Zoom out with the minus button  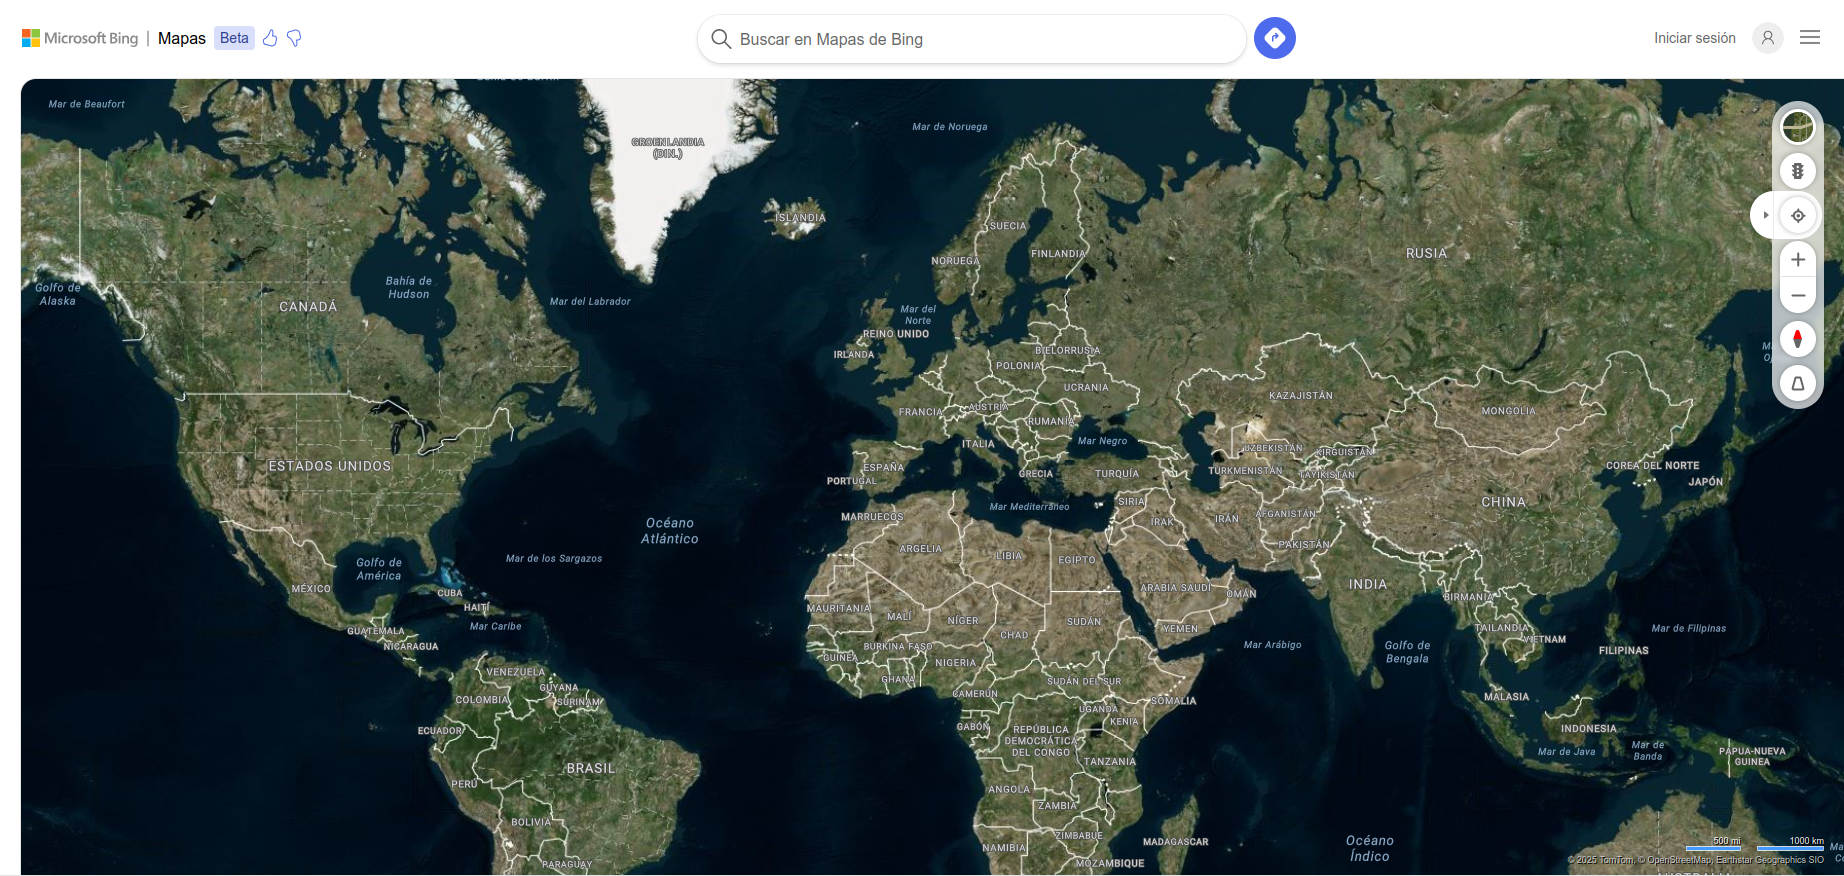(x=1797, y=295)
